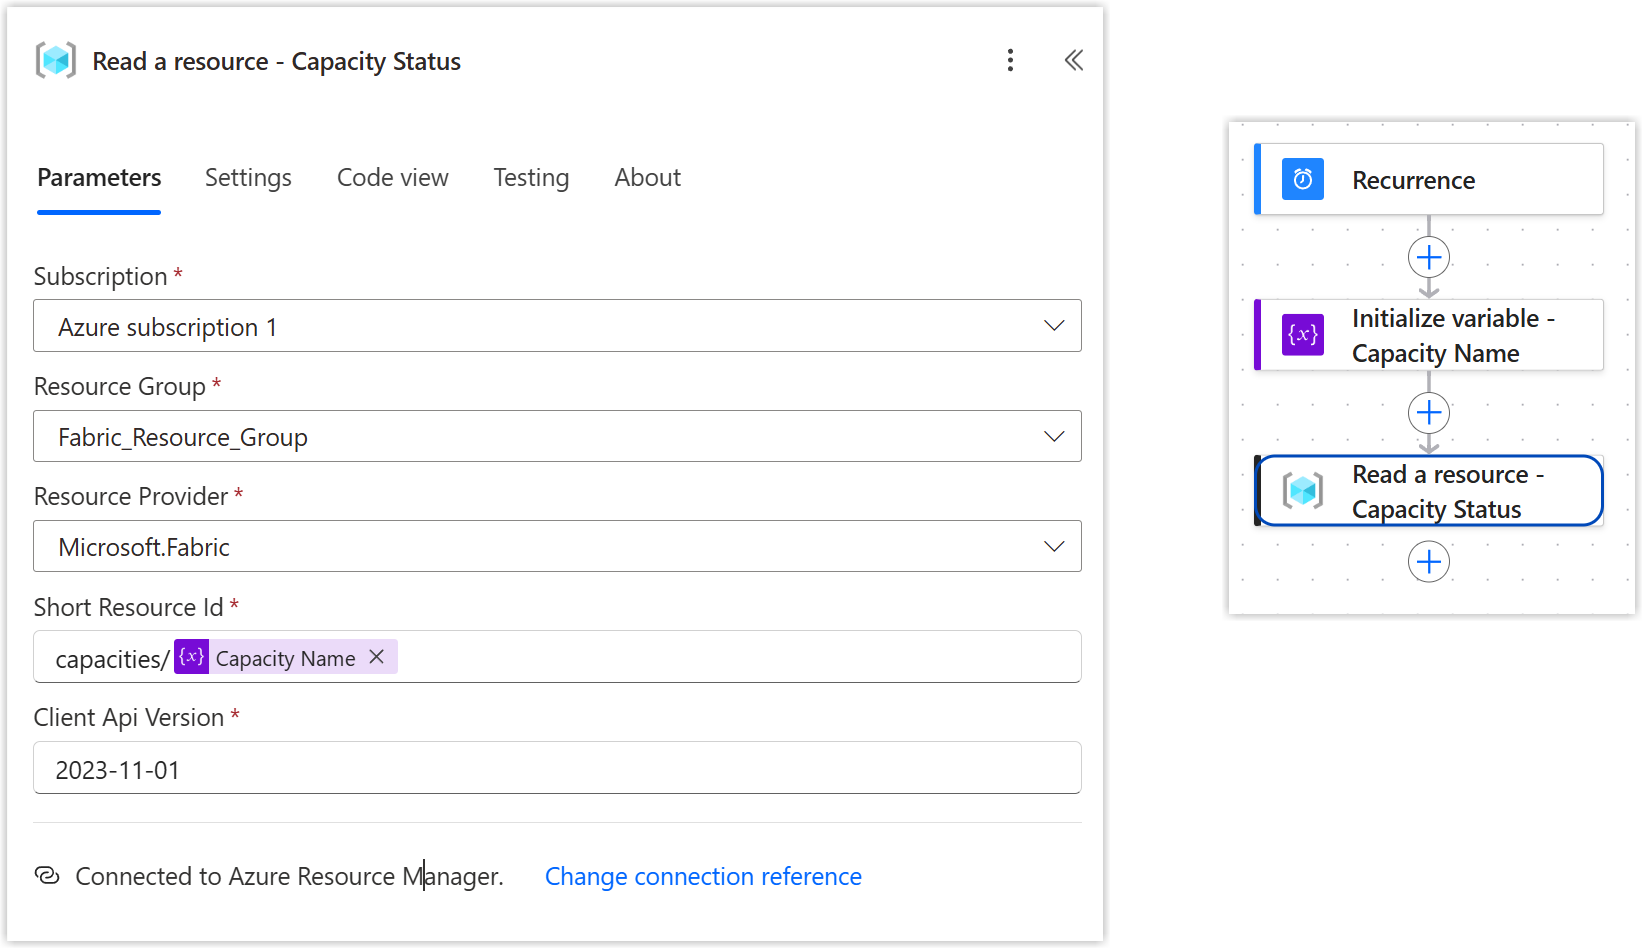
Task: Click the Client Api Version label
Action: point(129,718)
